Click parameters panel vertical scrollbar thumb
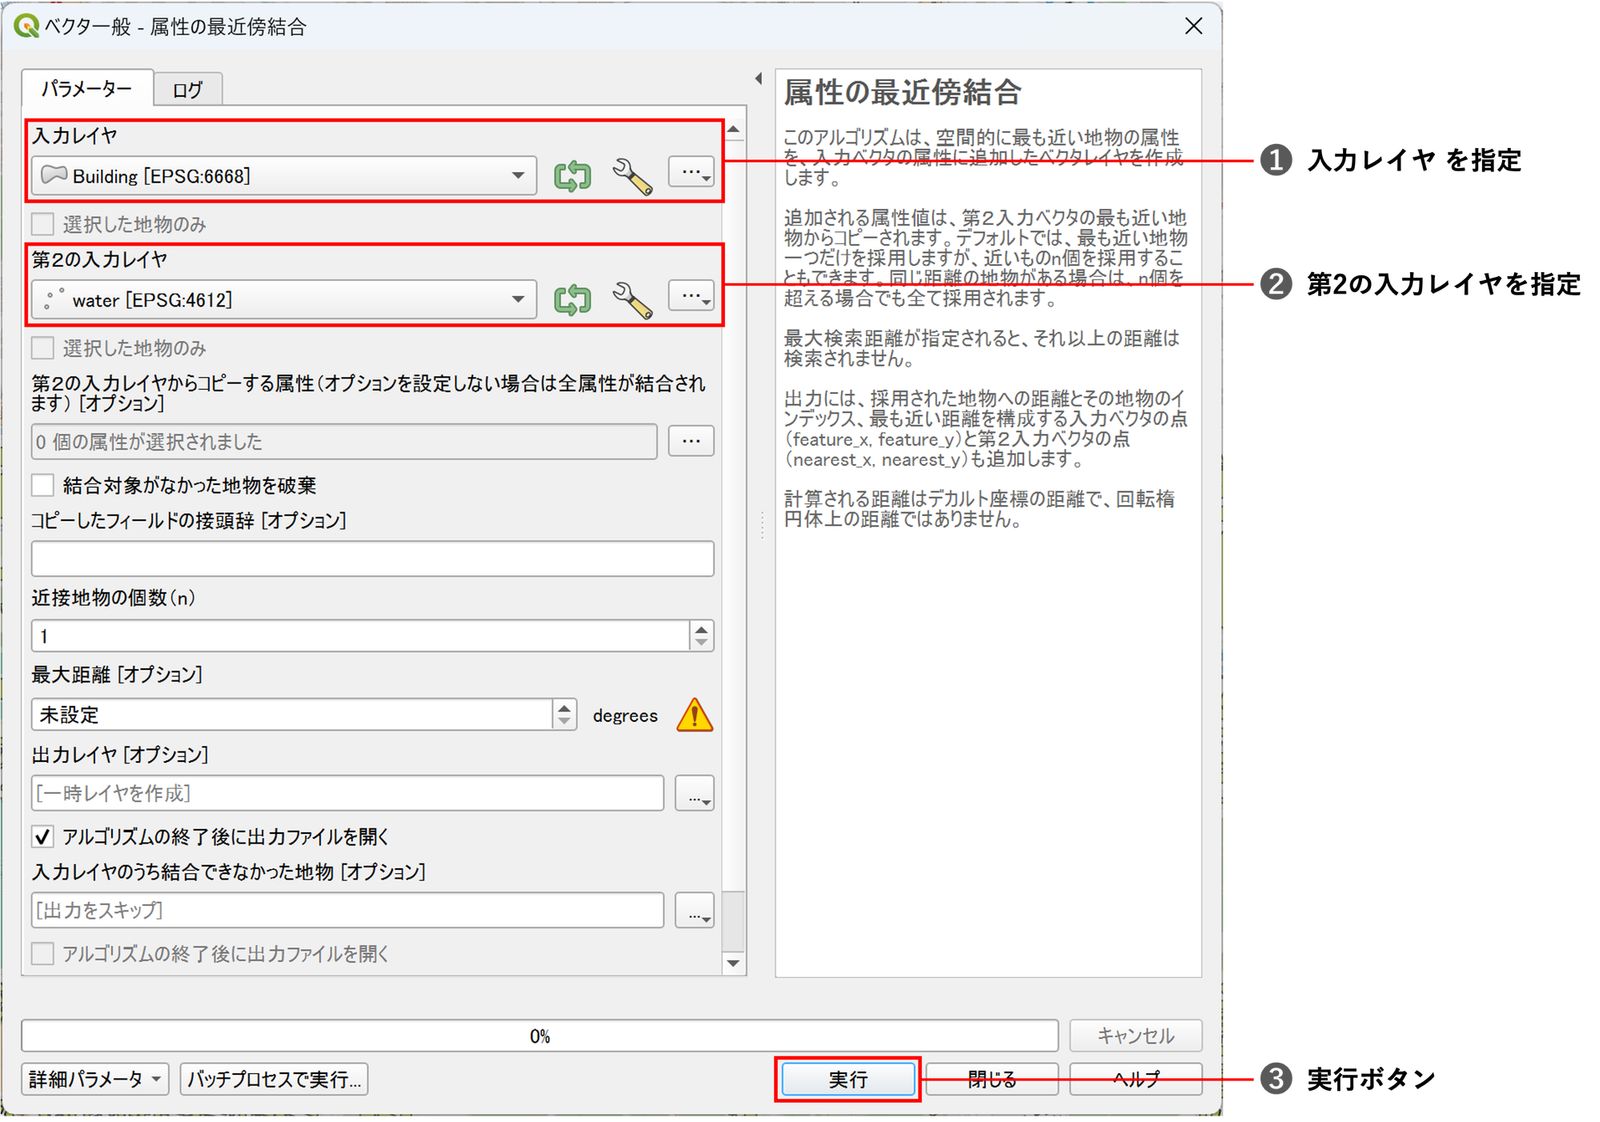Screen dimensions: 1600x1122 pos(734,921)
